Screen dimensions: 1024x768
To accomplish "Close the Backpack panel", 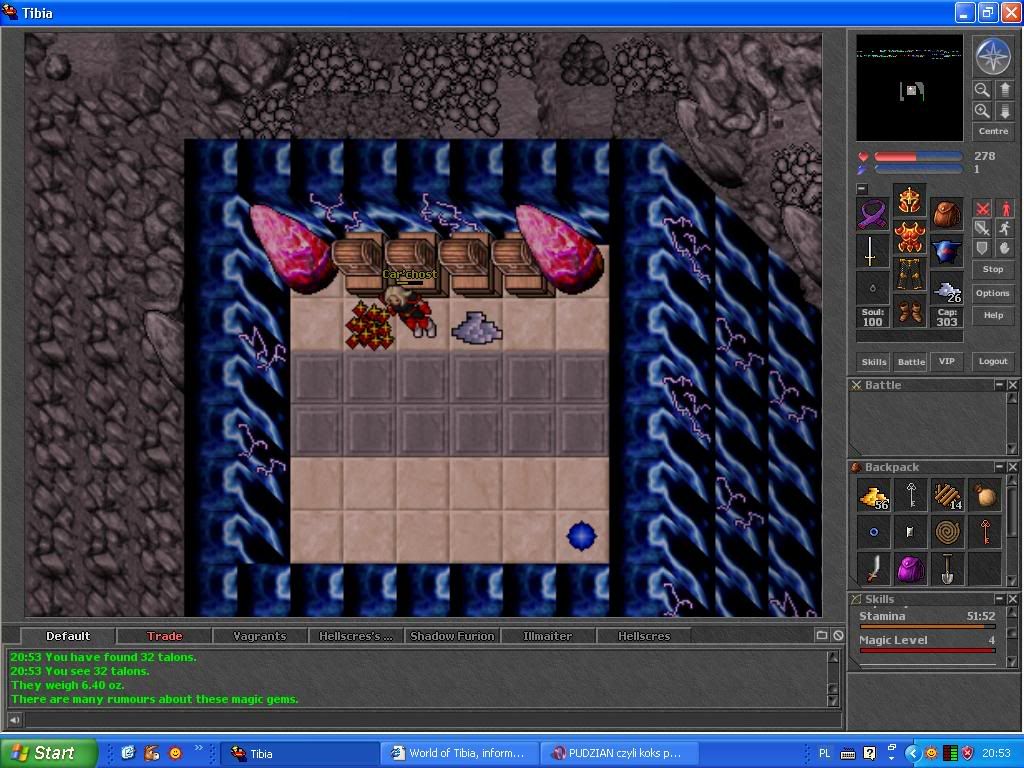I will [1012, 467].
